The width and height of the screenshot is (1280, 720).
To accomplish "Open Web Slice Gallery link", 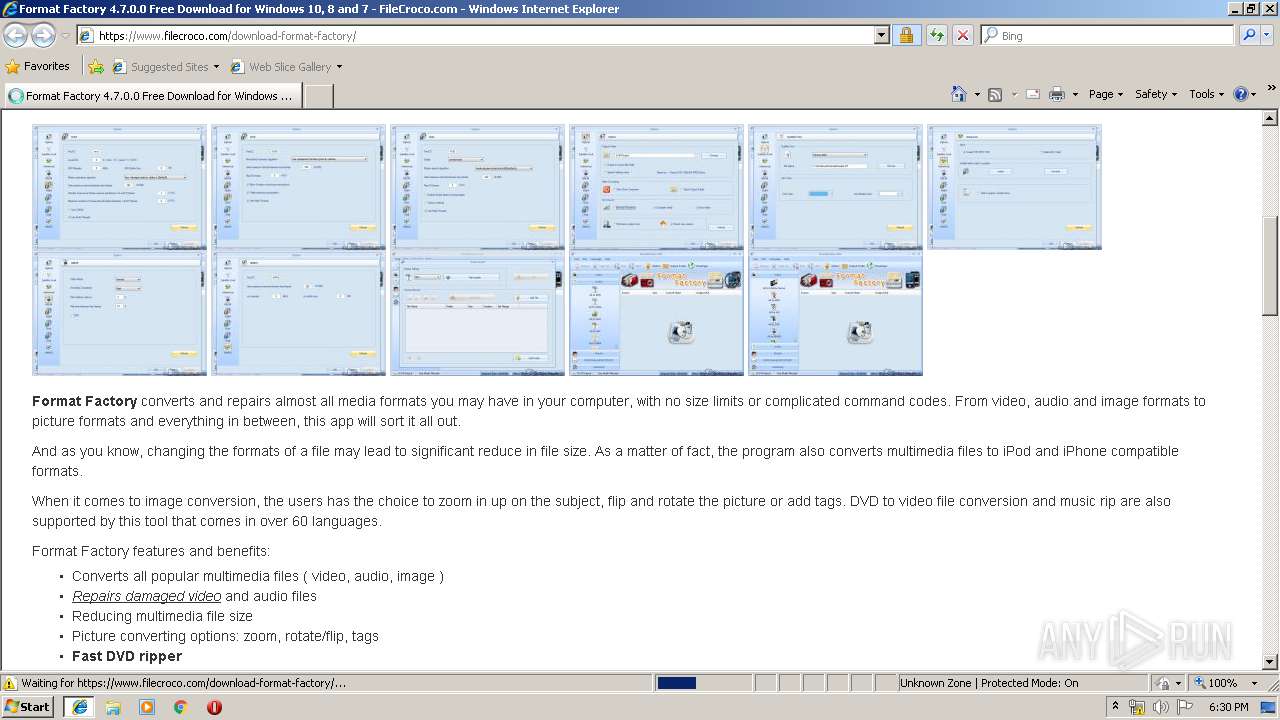I will [x=289, y=67].
